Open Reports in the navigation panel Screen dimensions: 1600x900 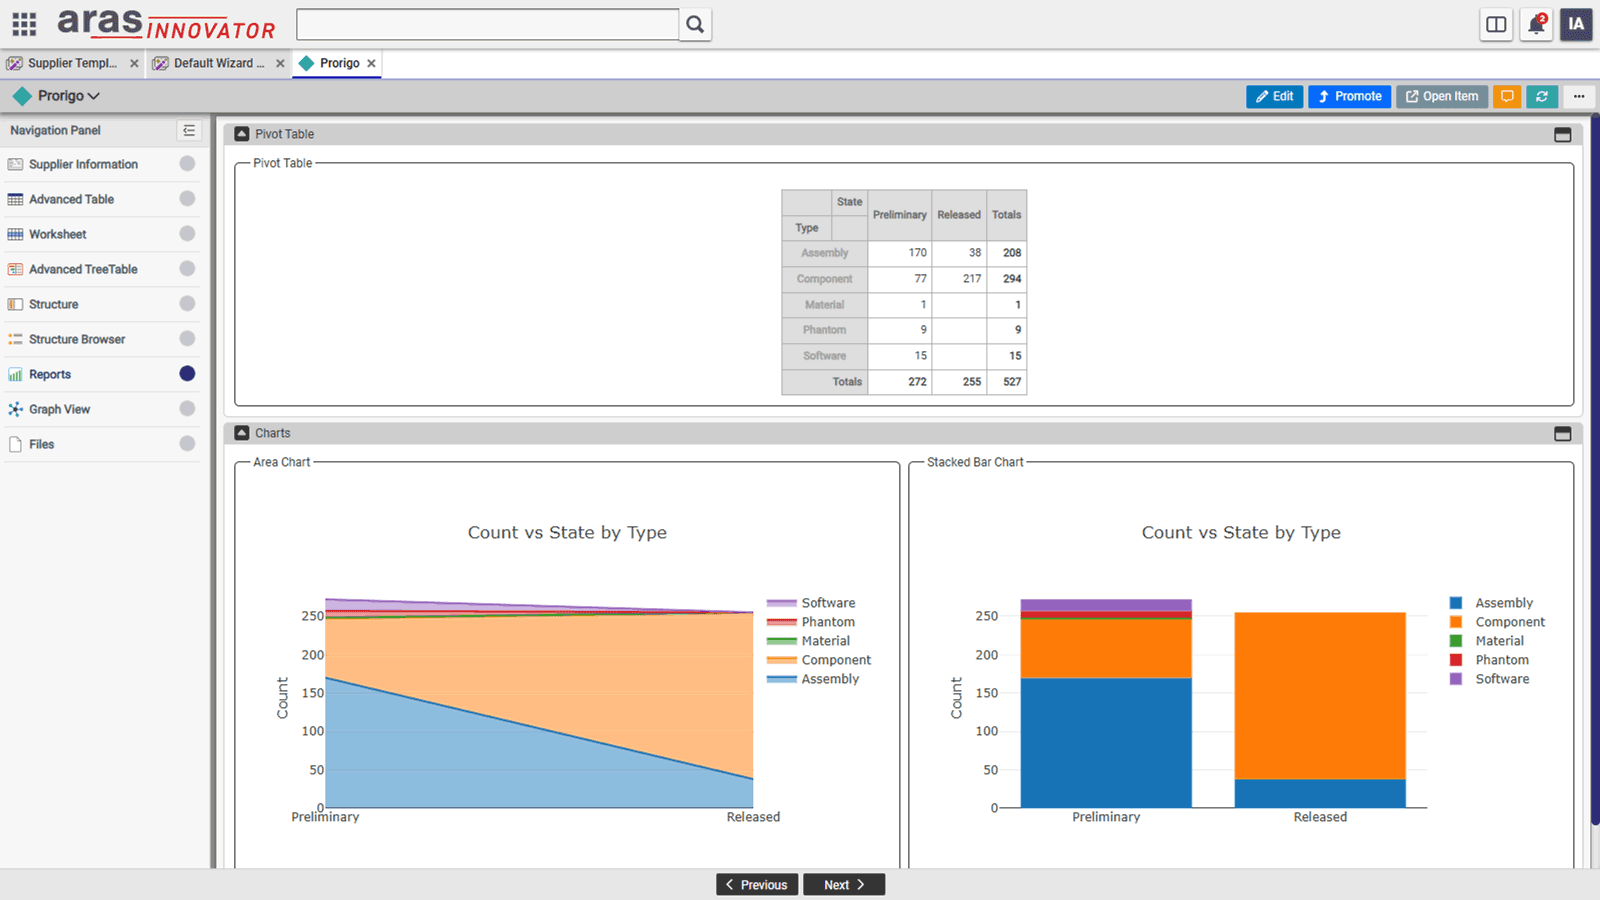pyautogui.click(x=50, y=374)
